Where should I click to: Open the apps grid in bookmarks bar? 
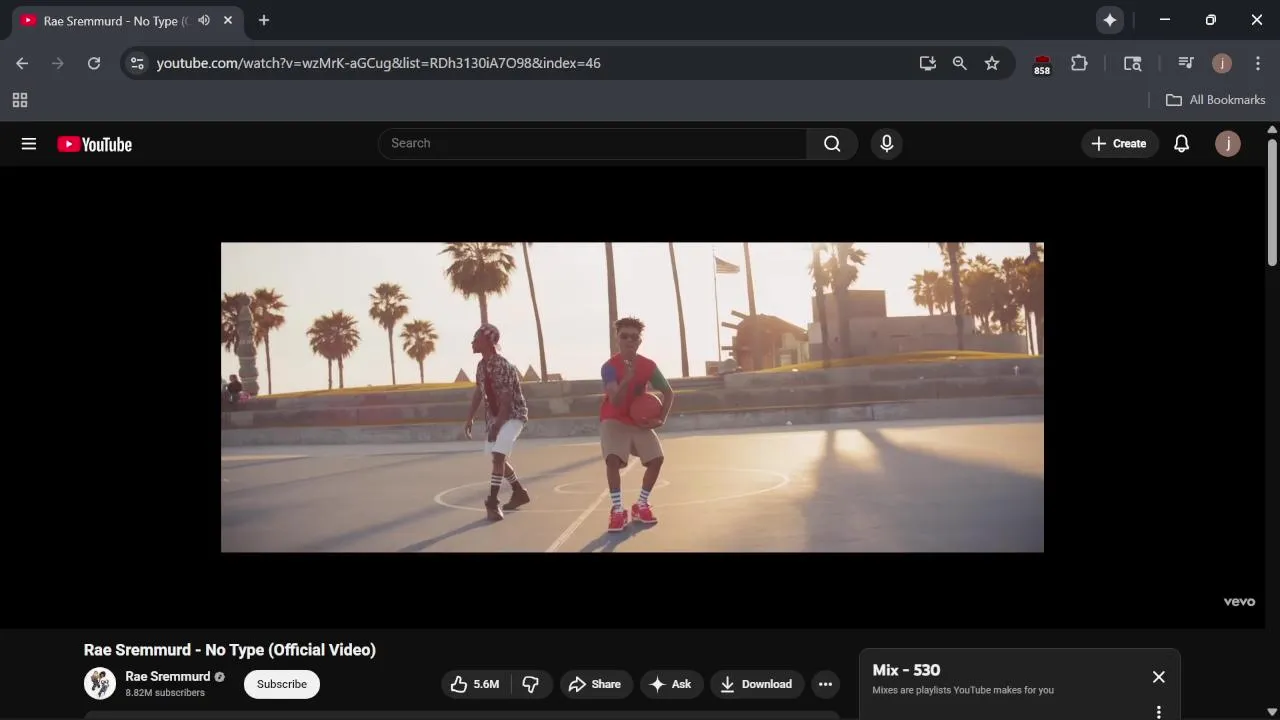point(20,100)
